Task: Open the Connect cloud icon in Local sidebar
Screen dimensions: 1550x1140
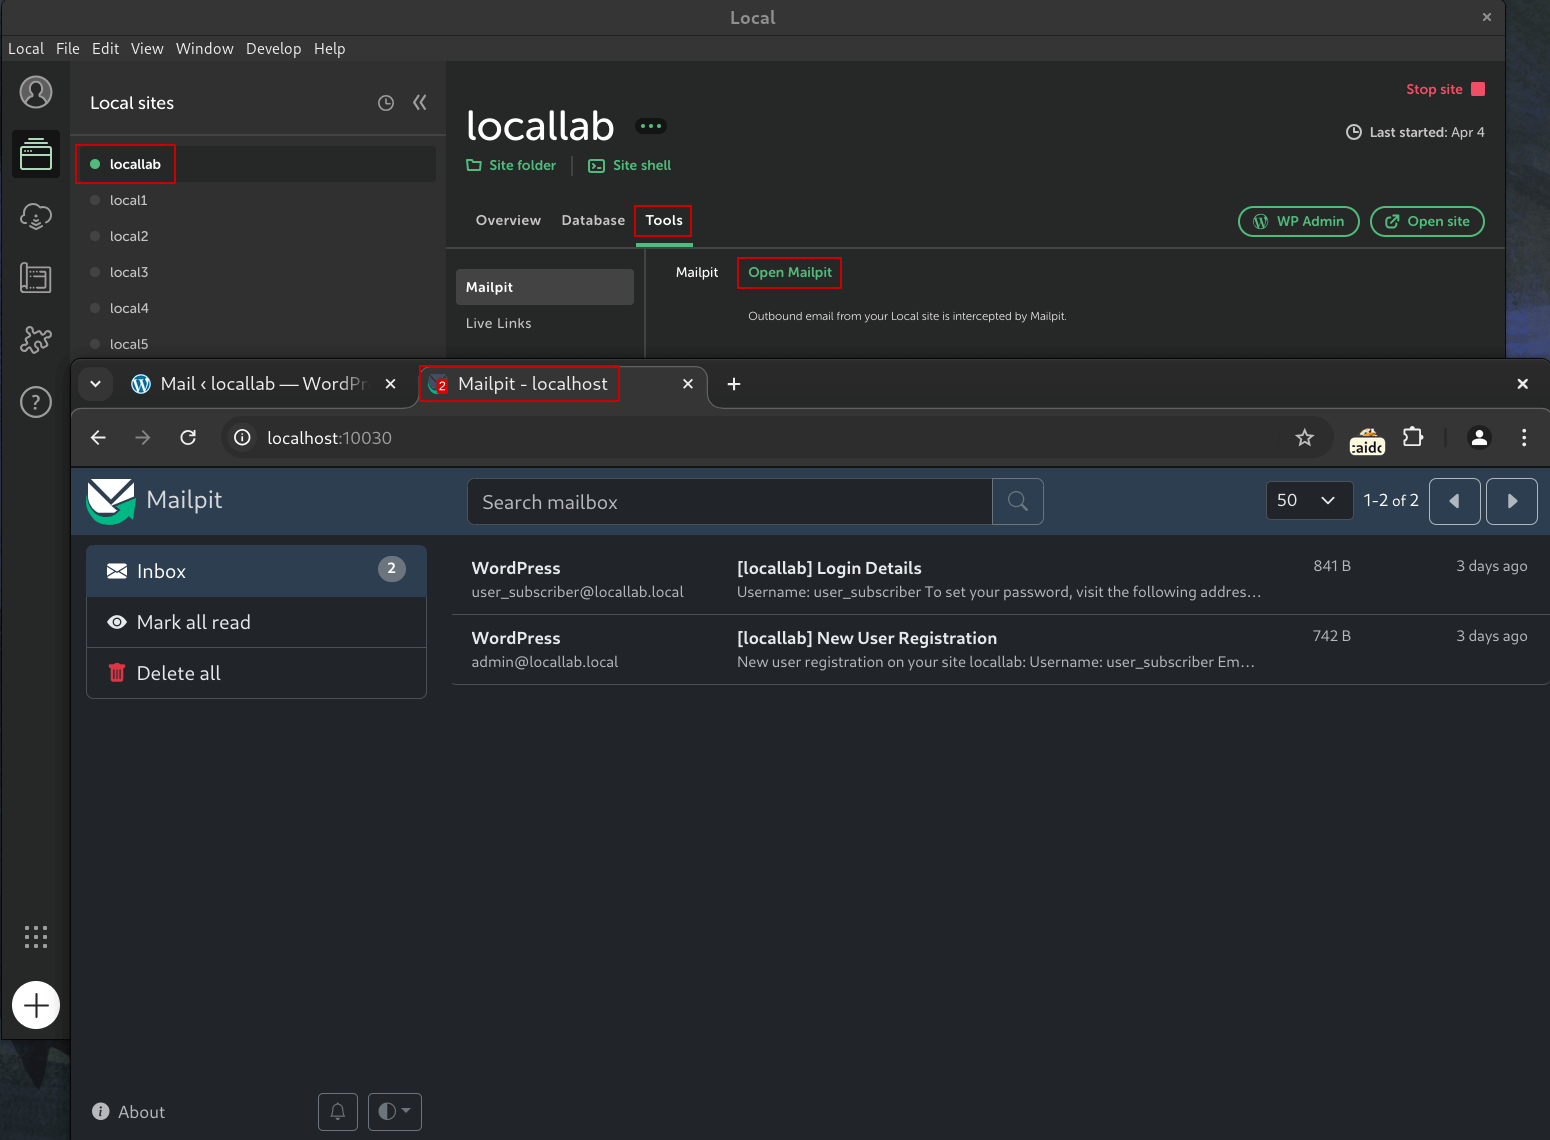Action: (x=36, y=216)
